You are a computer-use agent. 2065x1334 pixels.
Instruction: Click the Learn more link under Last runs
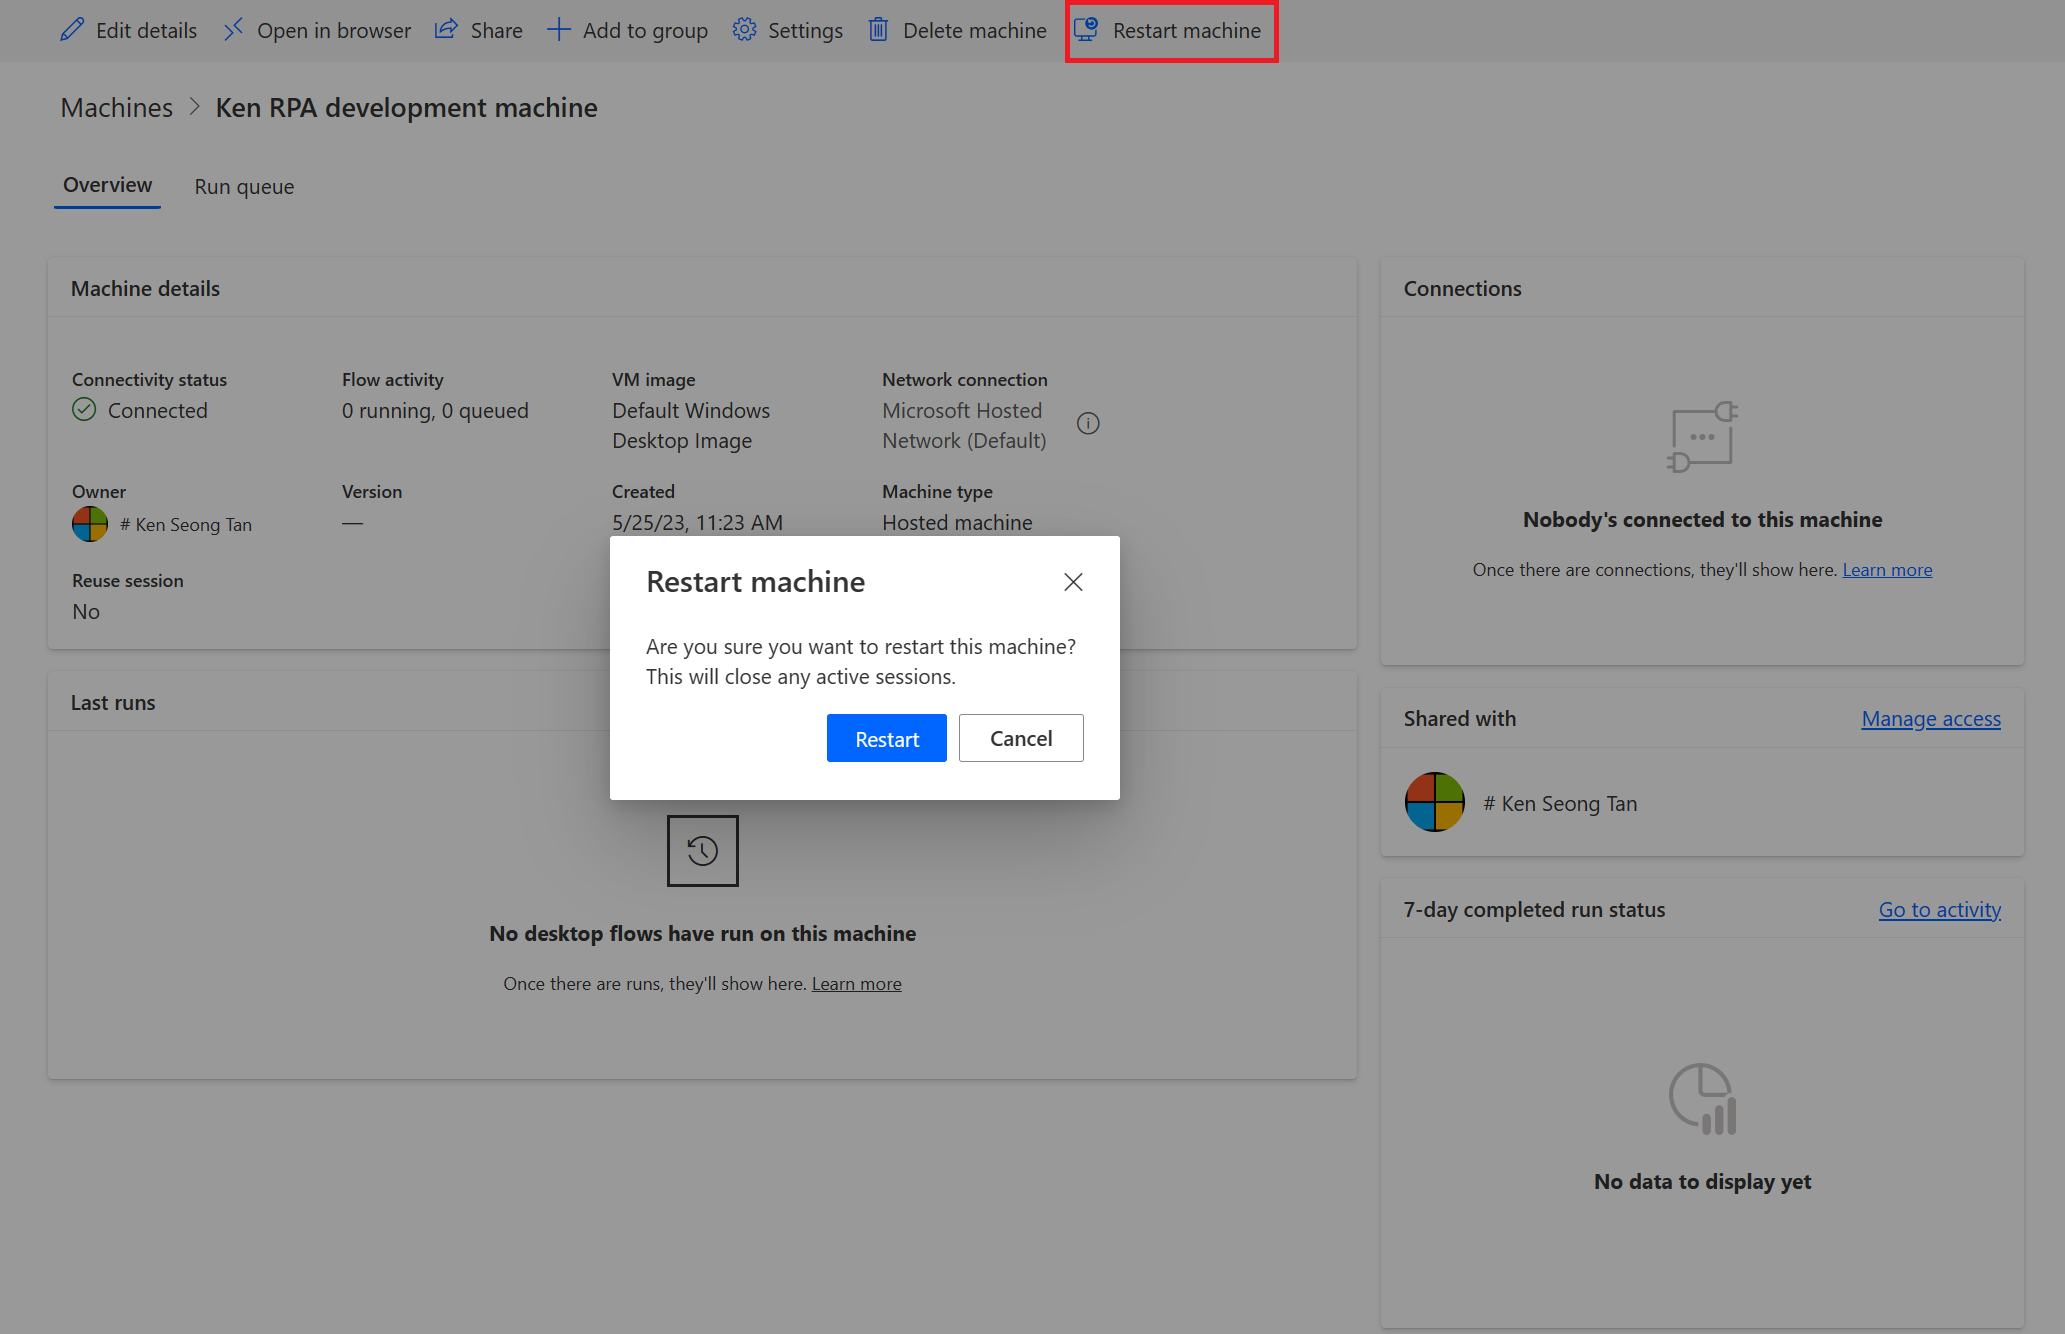pyautogui.click(x=856, y=982)
